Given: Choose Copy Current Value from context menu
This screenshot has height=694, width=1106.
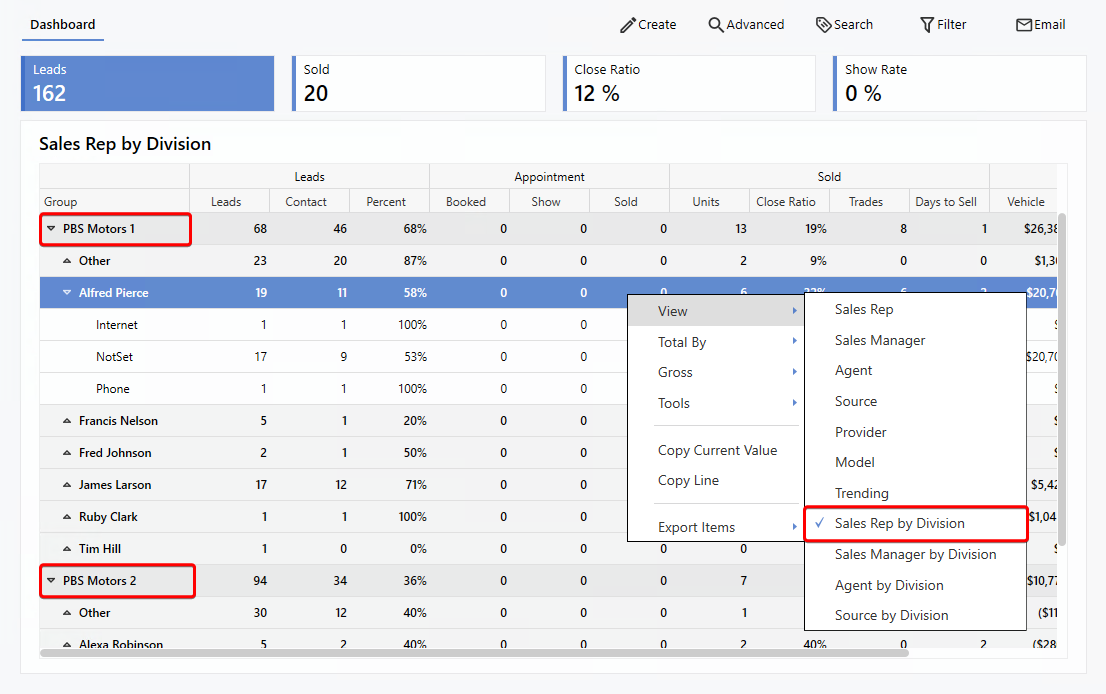Looking at the screenshot, I should pyautogui.click(x=717, y=450).
